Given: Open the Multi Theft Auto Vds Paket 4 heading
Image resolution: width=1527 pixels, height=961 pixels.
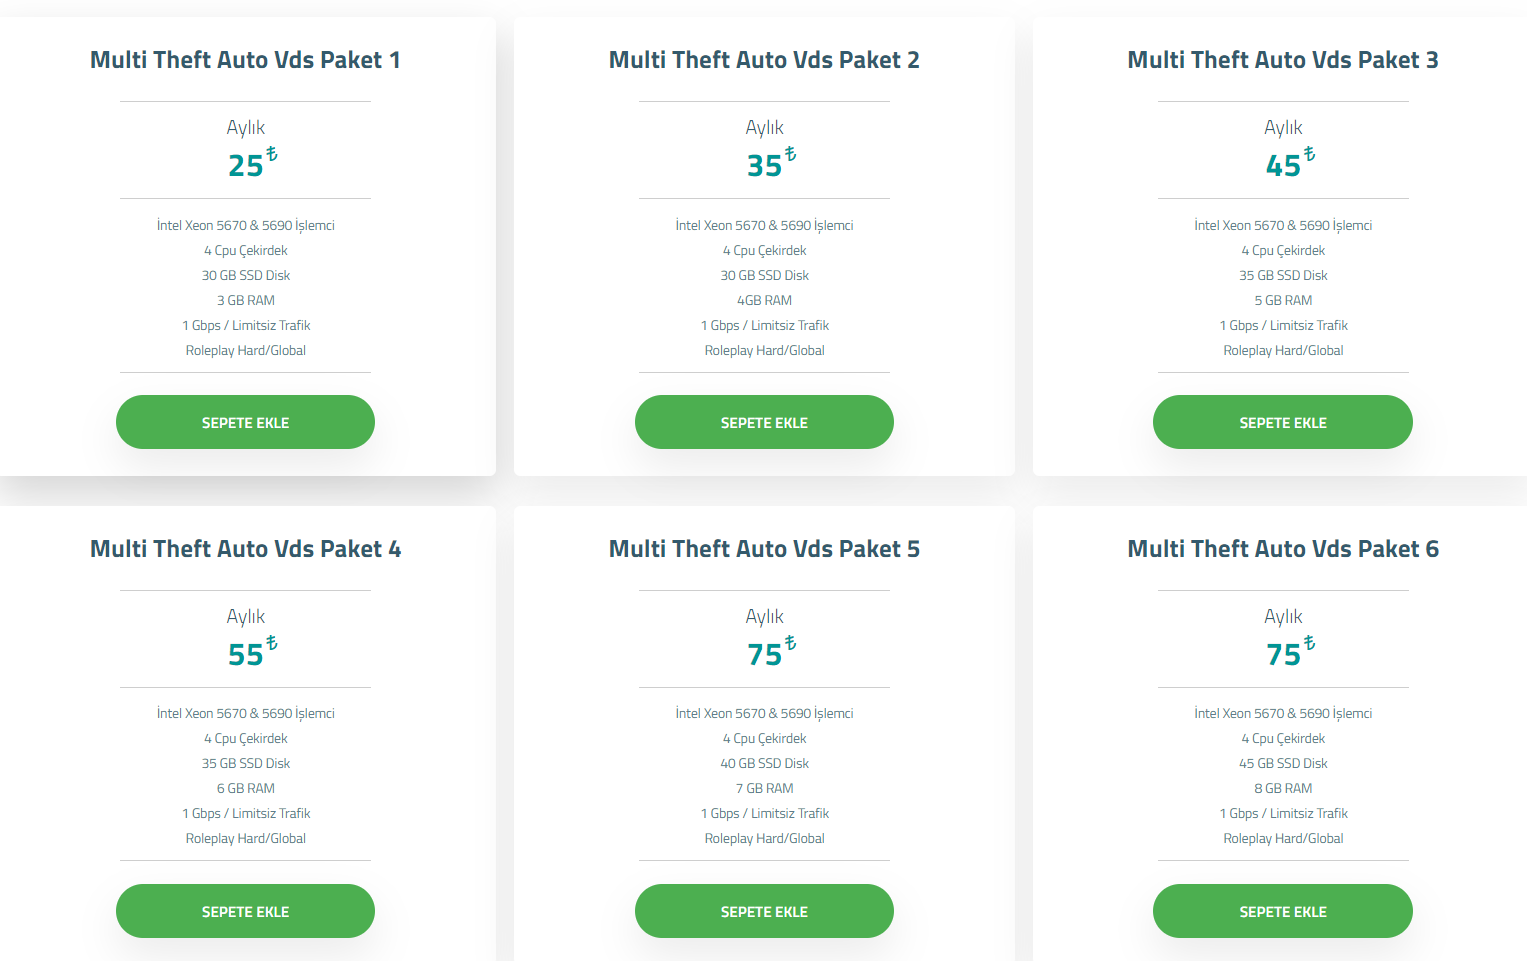Looking at the screenshot, I should 245,549.
